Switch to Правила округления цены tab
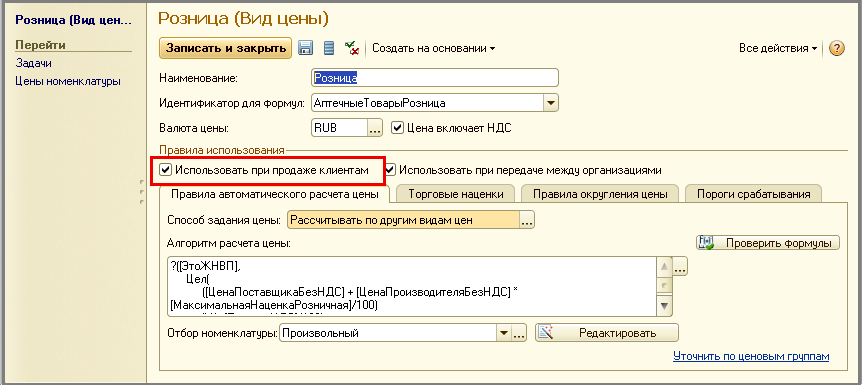The width and height of the screenshot is (862, 385). tap(600, 194)
